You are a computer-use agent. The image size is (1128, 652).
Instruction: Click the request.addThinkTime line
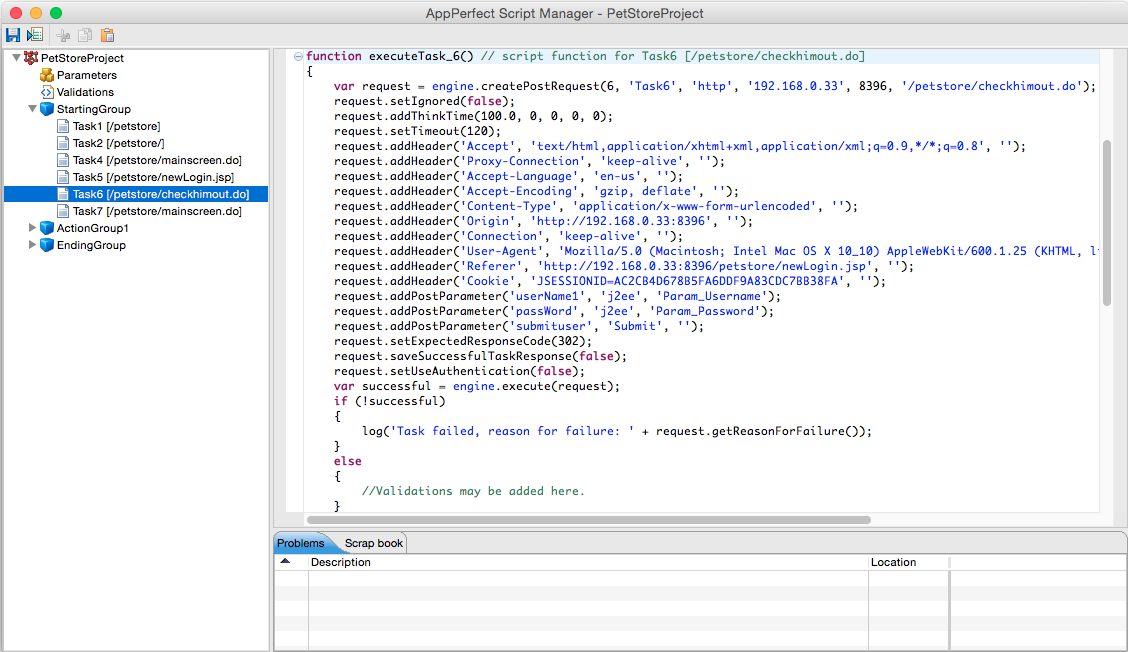point(473,116)
